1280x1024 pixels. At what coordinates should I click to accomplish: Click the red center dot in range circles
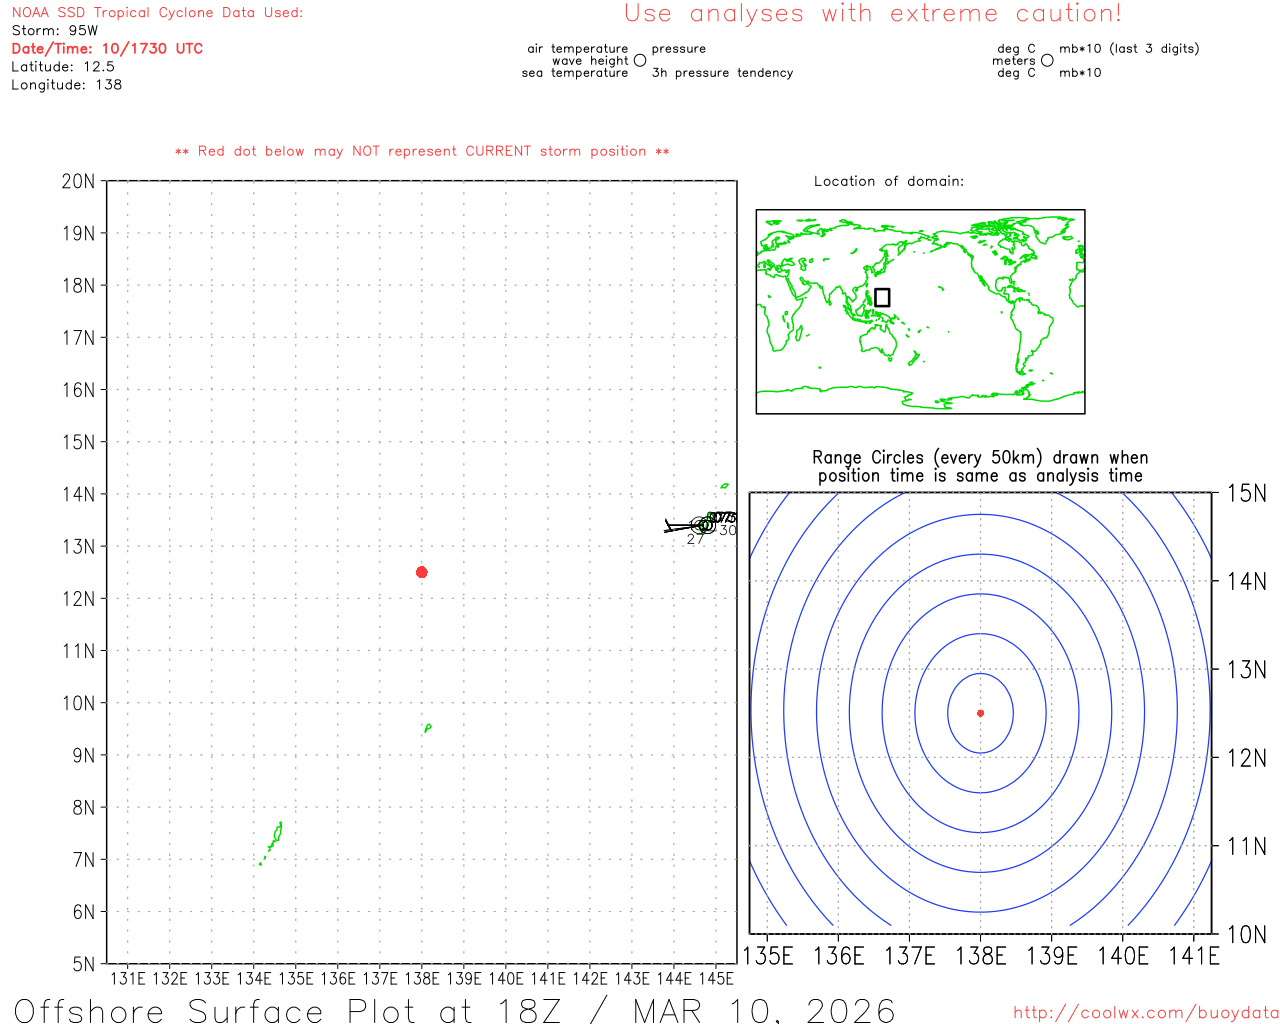pyautogui.click(x=980, y=713)
